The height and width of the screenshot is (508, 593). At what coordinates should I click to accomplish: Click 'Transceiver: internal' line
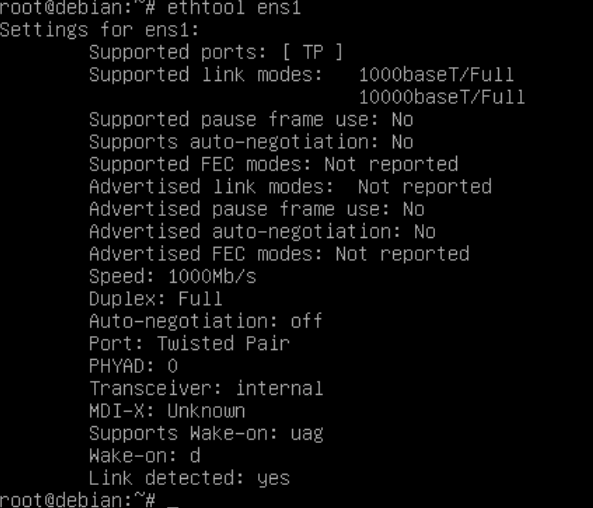(x=206, y=388)
